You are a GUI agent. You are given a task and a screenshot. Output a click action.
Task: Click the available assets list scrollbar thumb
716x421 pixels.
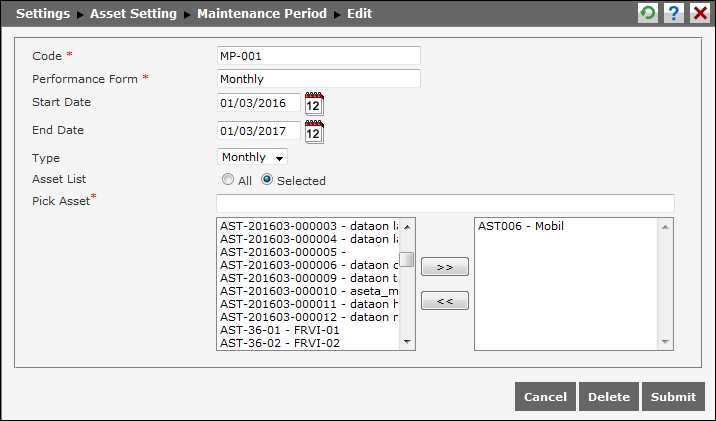tap(407, 259)
